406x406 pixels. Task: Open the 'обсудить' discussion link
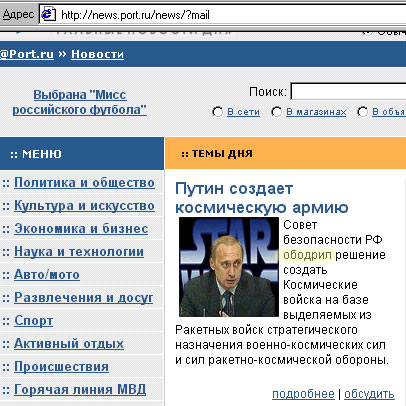pos(369,394)
